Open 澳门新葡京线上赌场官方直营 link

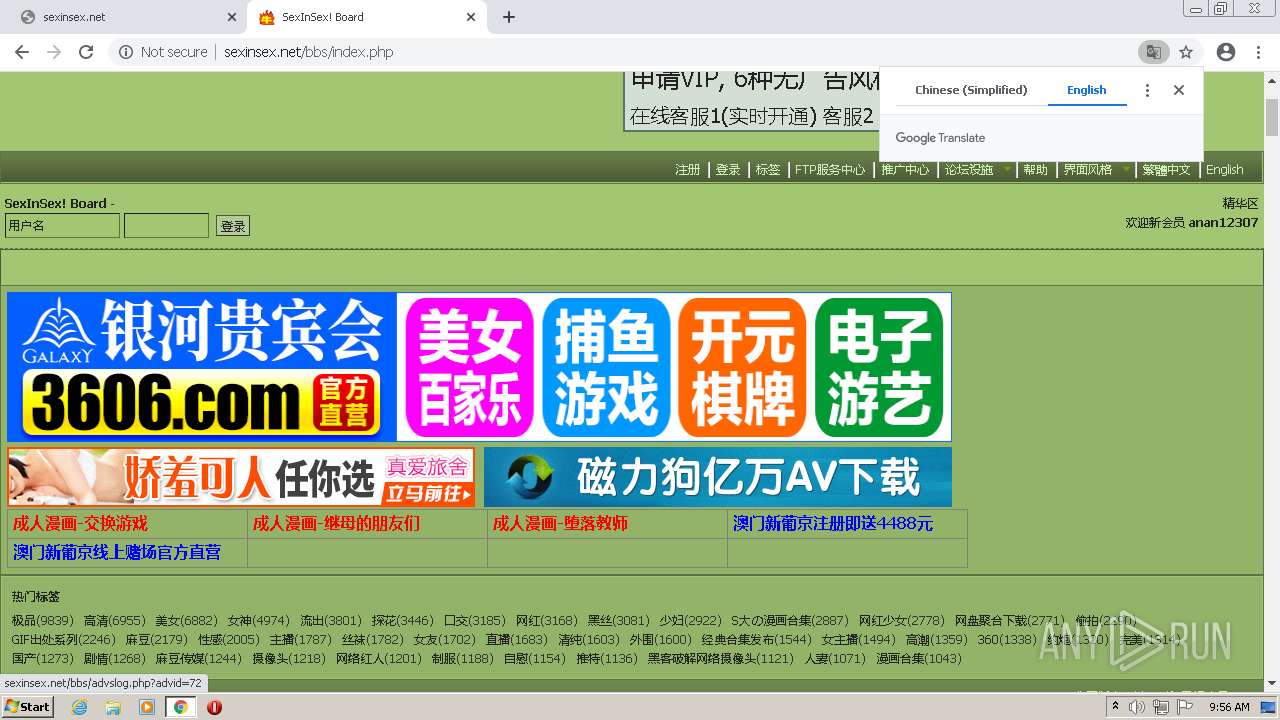coord(117,553)
